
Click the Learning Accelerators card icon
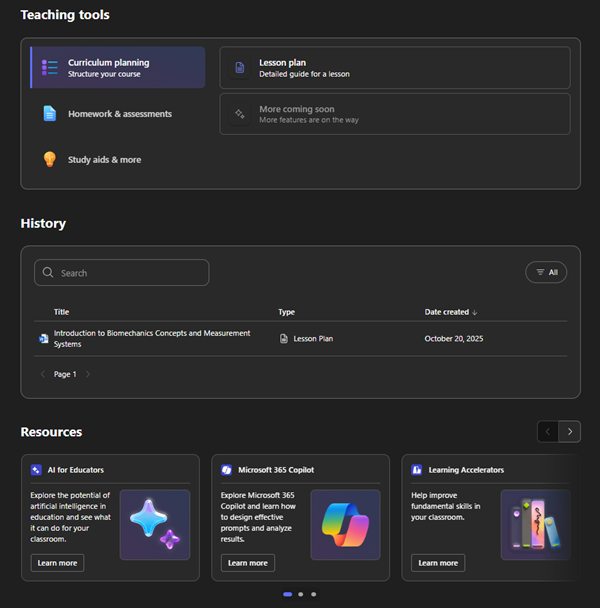click(x=417, y=470)
